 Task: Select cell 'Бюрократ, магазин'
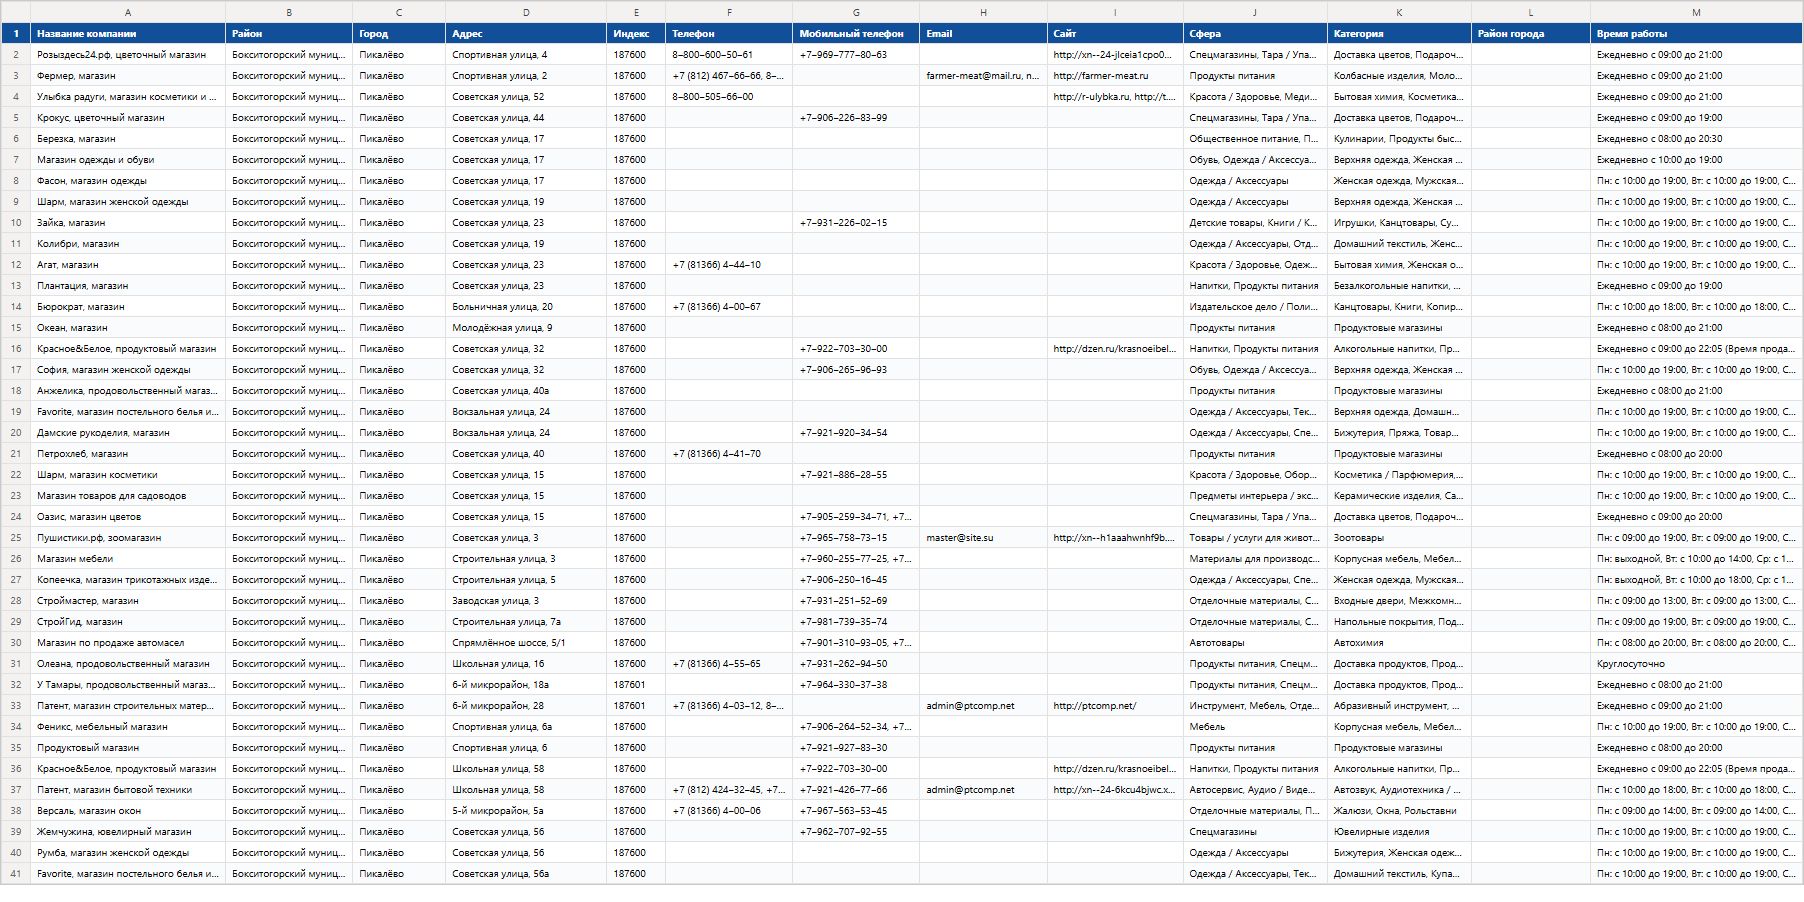point(128,307)
